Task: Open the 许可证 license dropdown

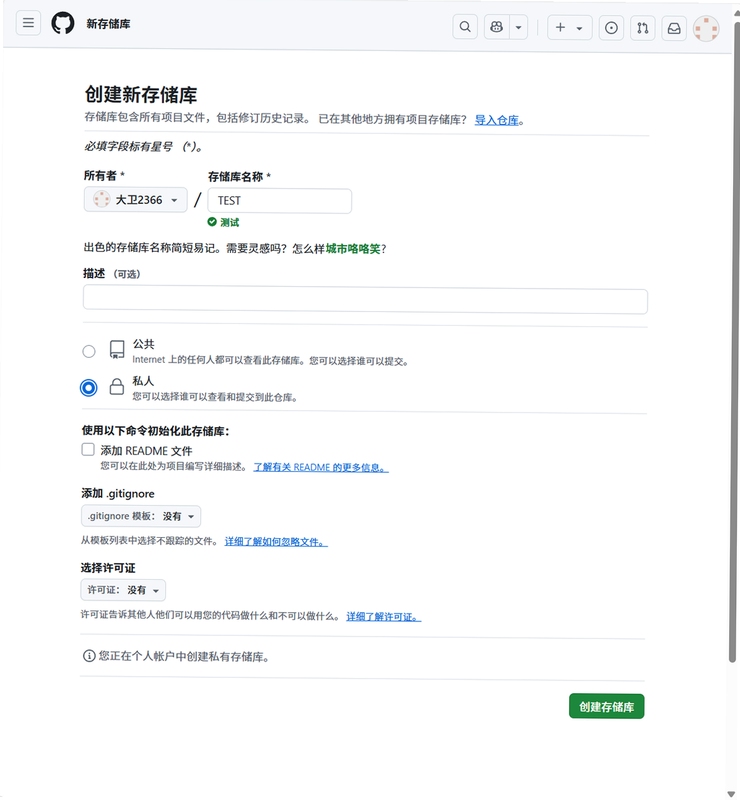Action: (123, 590)
